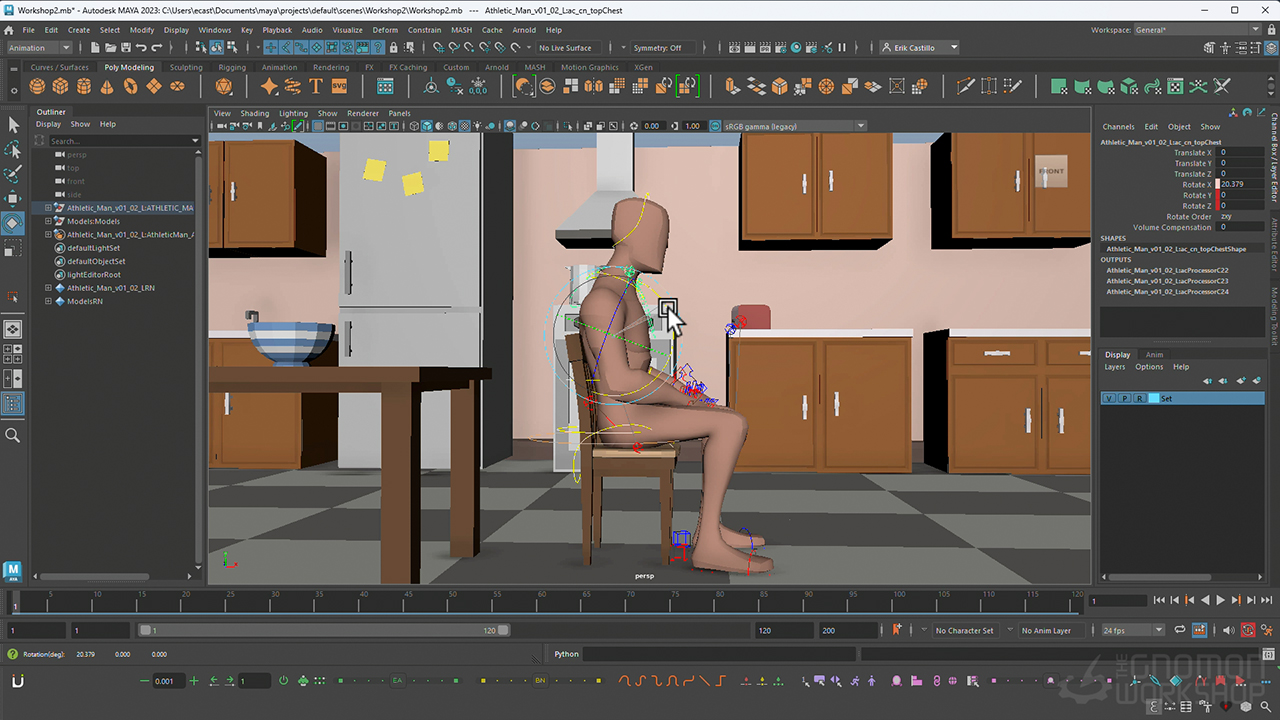
Task: Select the Polygon Cube tool on the shelf
Action: [60, 86]
